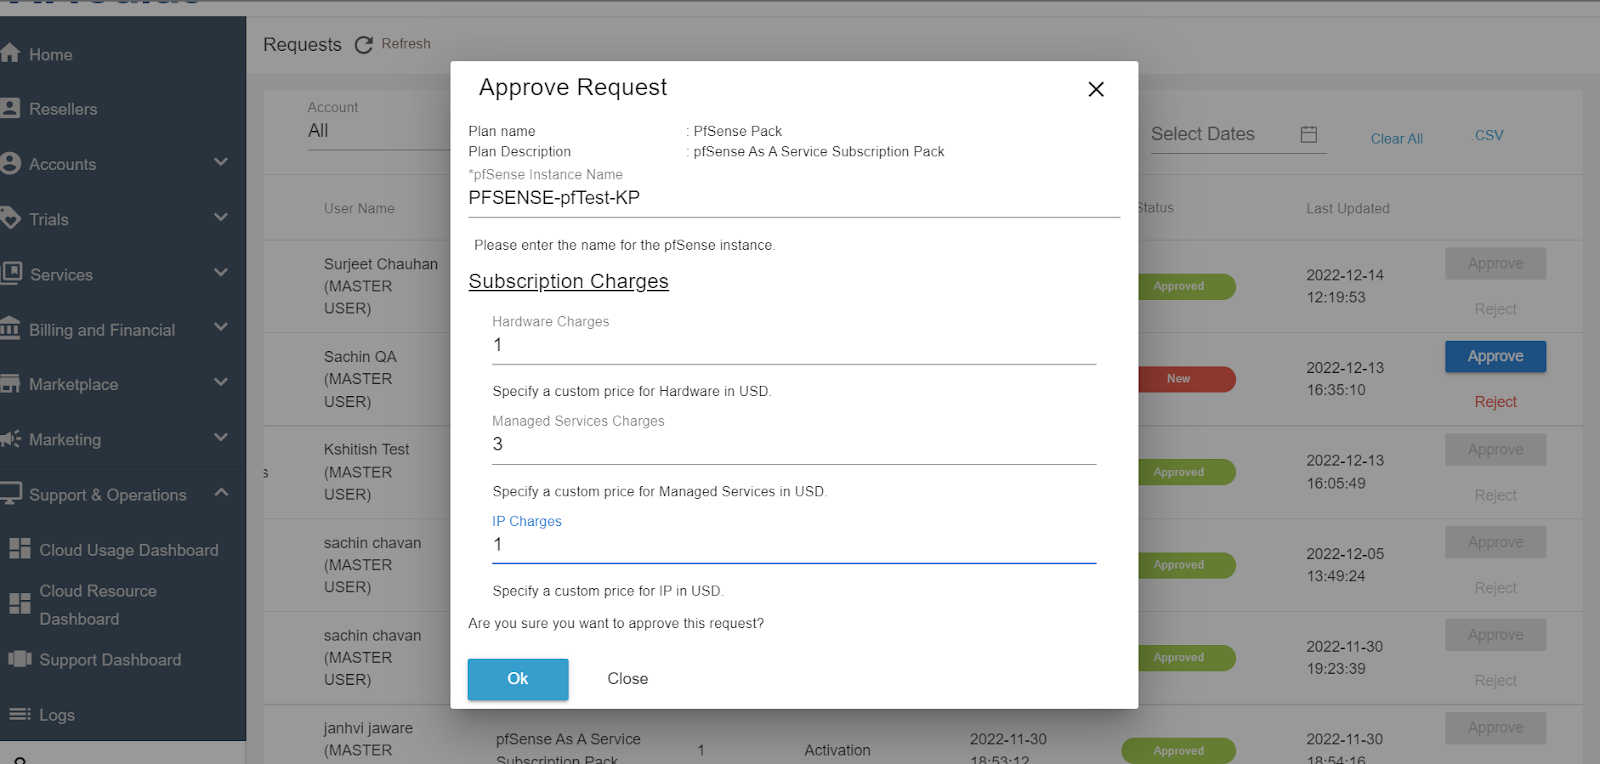The width and height of the screenshot is (1600, 764).
Task: Click the Last Updated column header
Action: click(x=1348, y=208)
